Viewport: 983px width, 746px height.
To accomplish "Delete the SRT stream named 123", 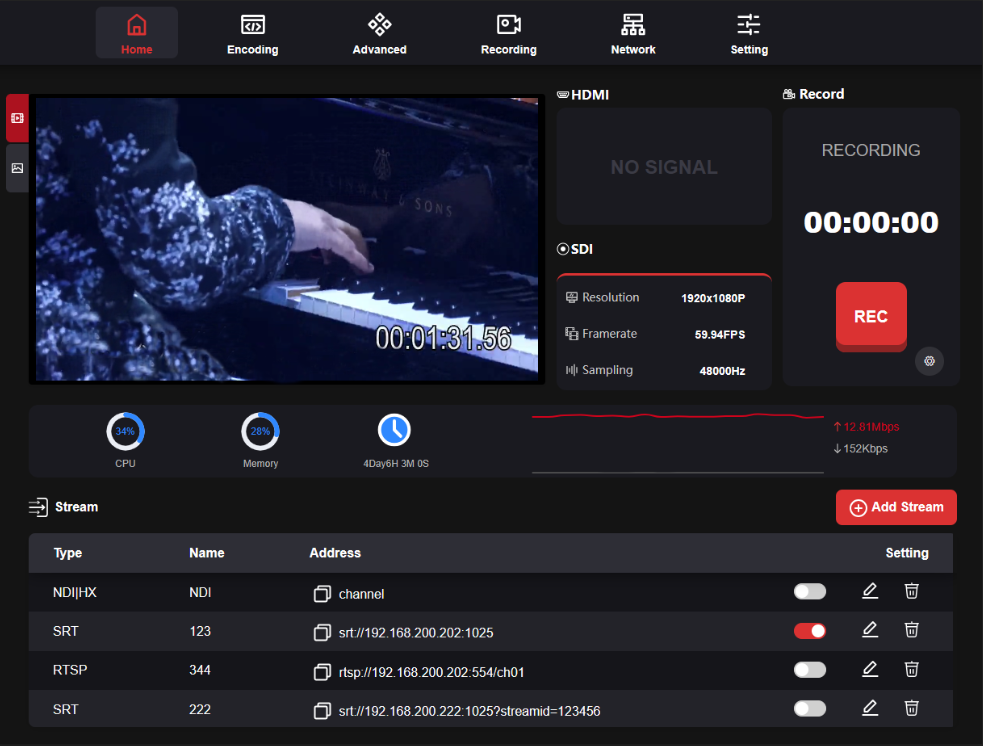I will pyautogui.click(x=912, y=630).
